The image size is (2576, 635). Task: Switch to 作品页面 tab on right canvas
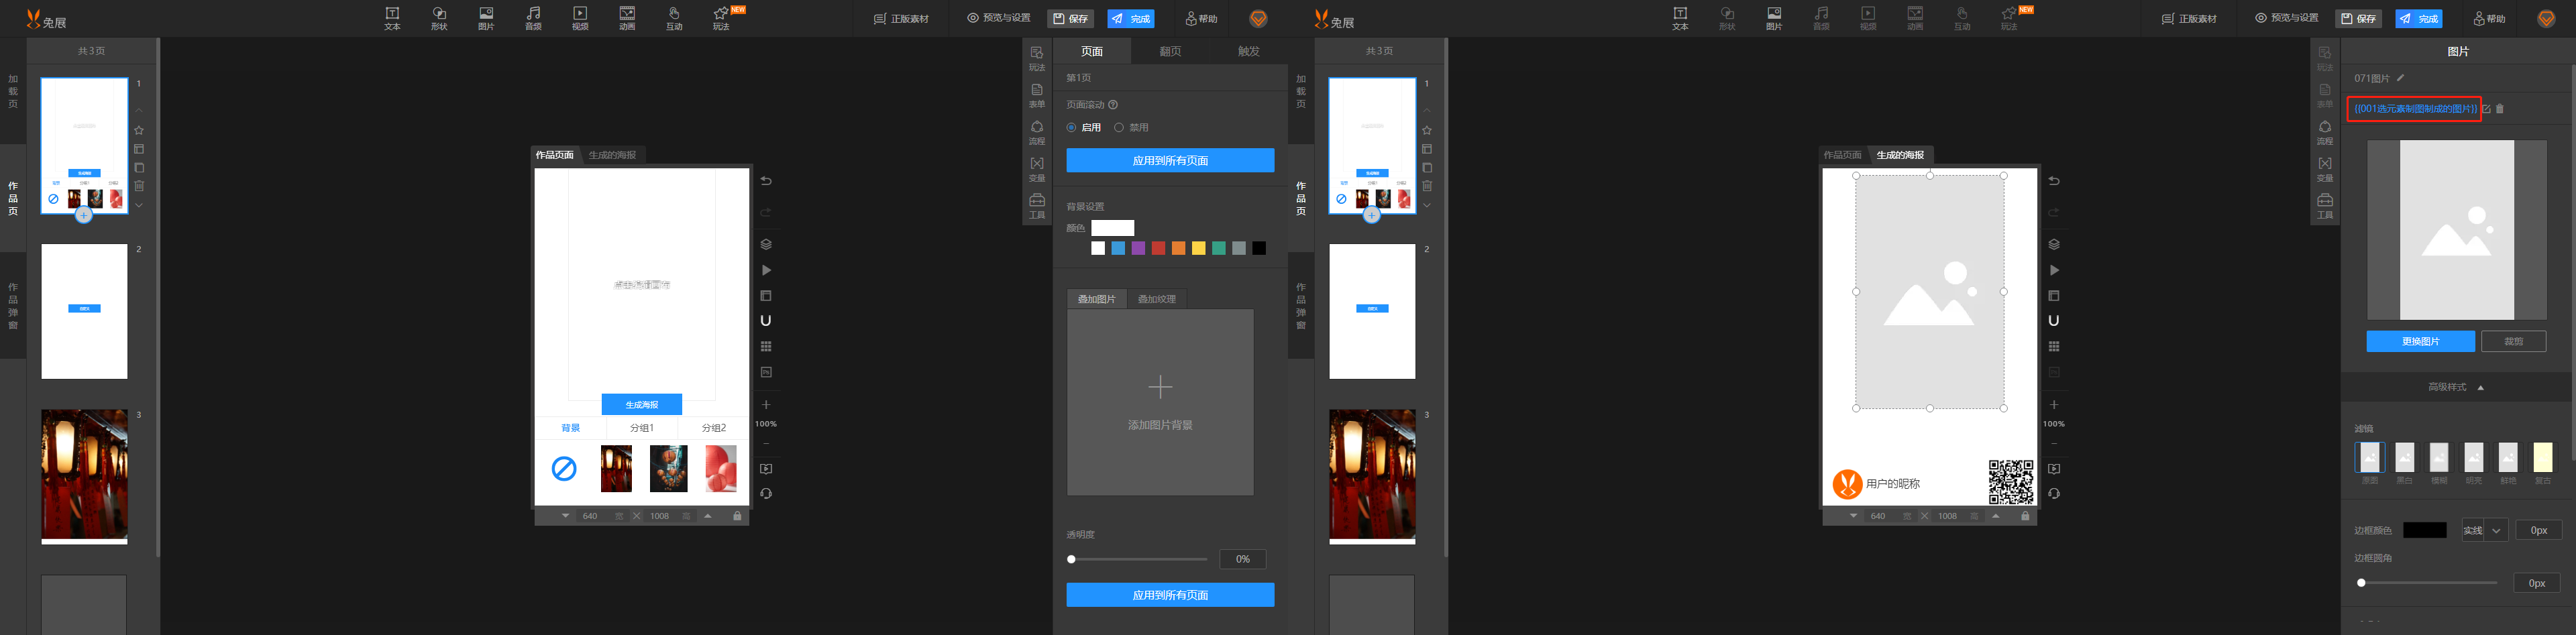click(1842, 155)
